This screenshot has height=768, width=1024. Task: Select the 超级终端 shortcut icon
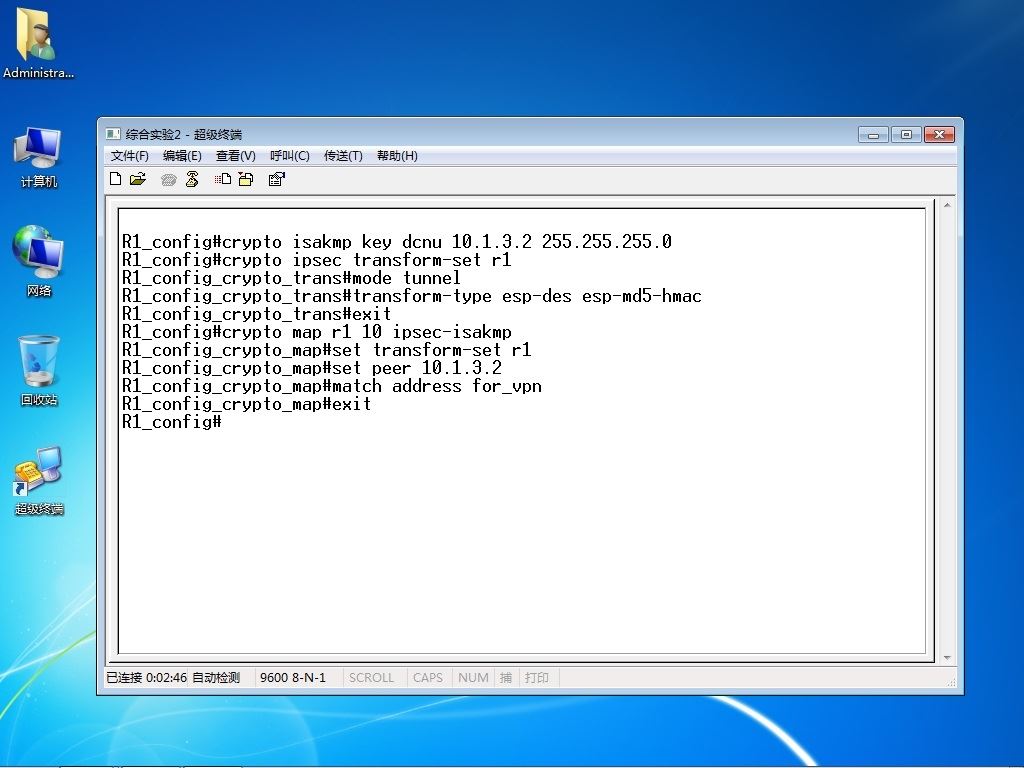pos(39,481)
